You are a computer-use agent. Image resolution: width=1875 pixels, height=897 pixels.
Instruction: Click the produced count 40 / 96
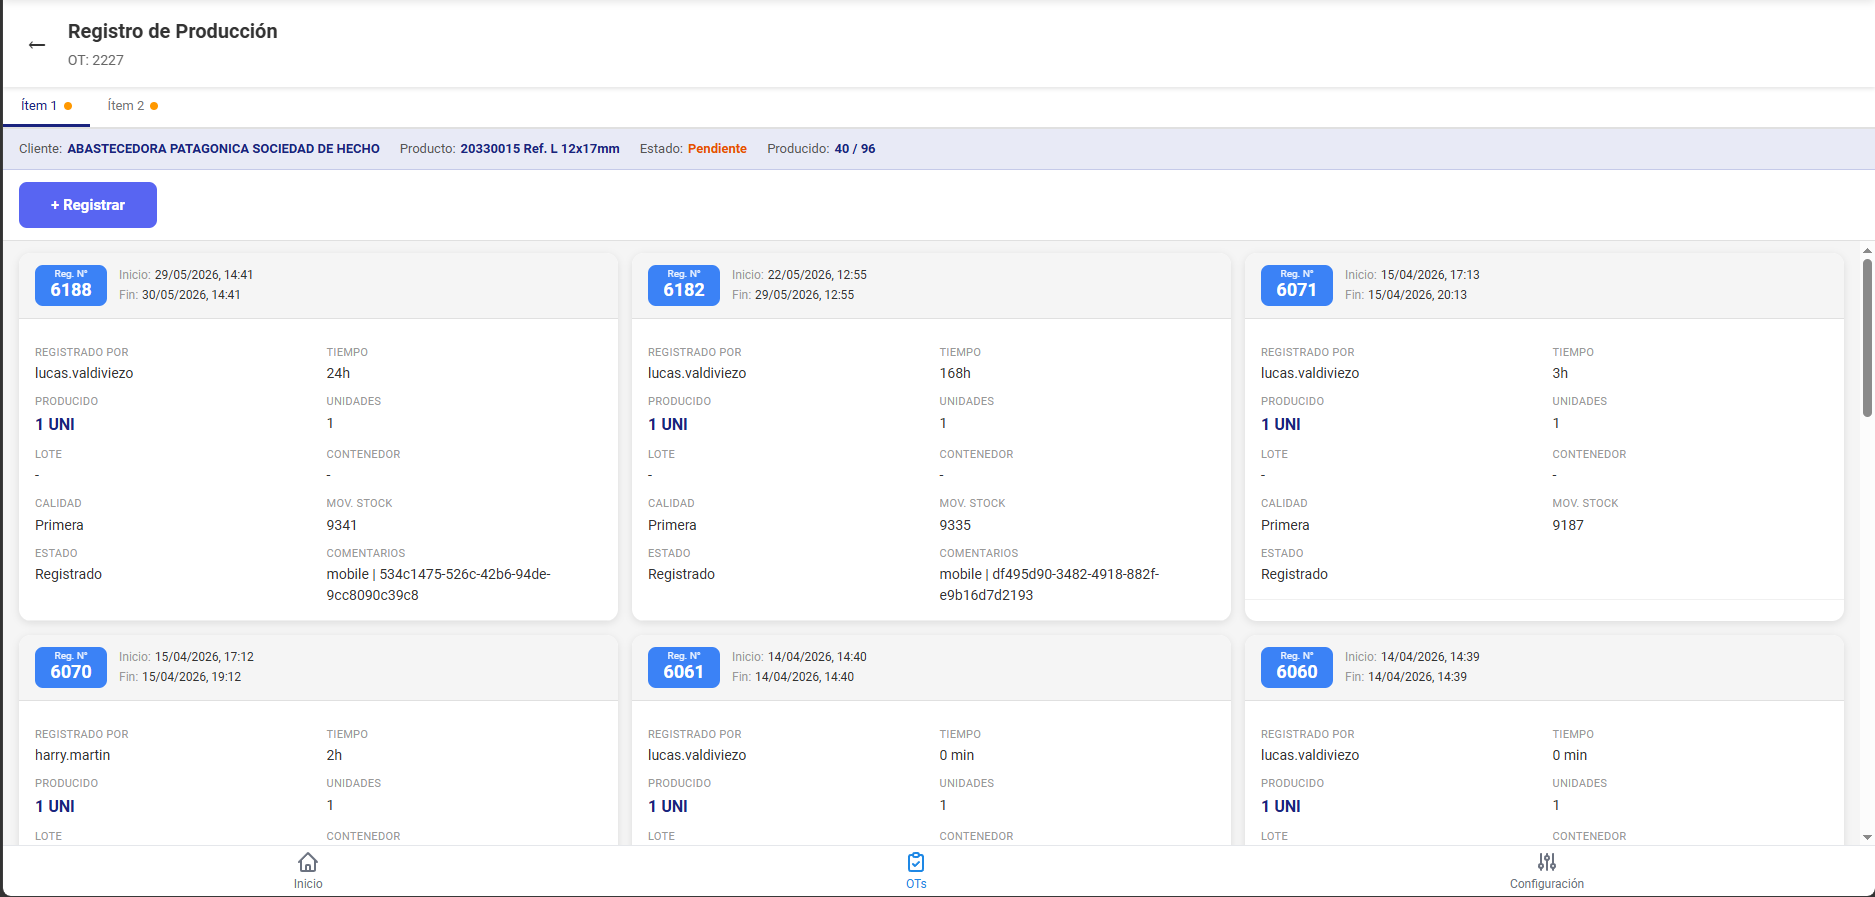855,149
